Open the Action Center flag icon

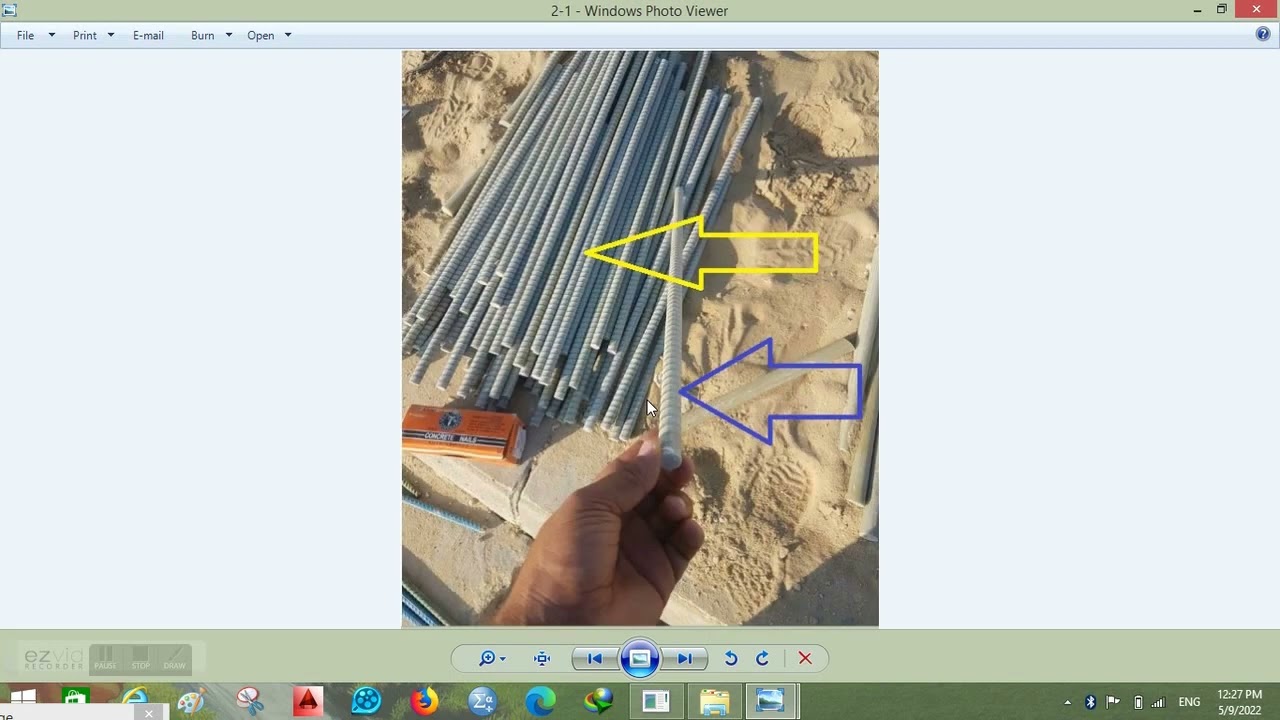[x=1113, y=702]
